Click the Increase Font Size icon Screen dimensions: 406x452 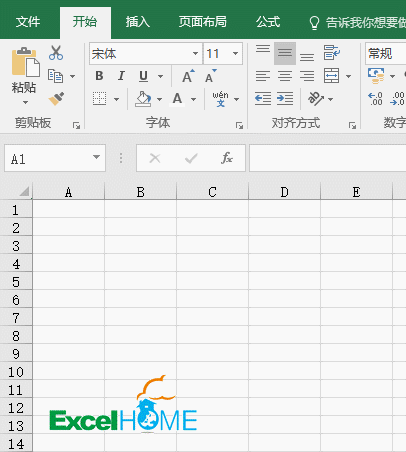point(188,76)
